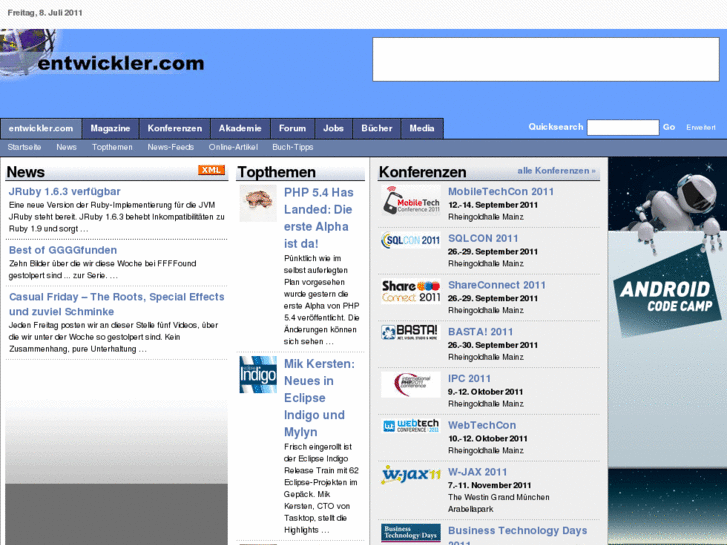Screen dimensions: 727x545
Task: Open the Business Technology Days text link
Action: coord(517,535)
